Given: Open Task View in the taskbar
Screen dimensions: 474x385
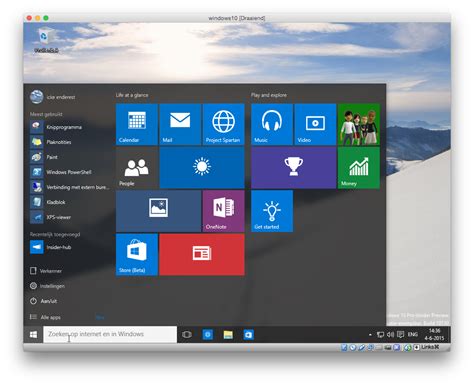Looking at the screenshot, I should tap(187, 334).
